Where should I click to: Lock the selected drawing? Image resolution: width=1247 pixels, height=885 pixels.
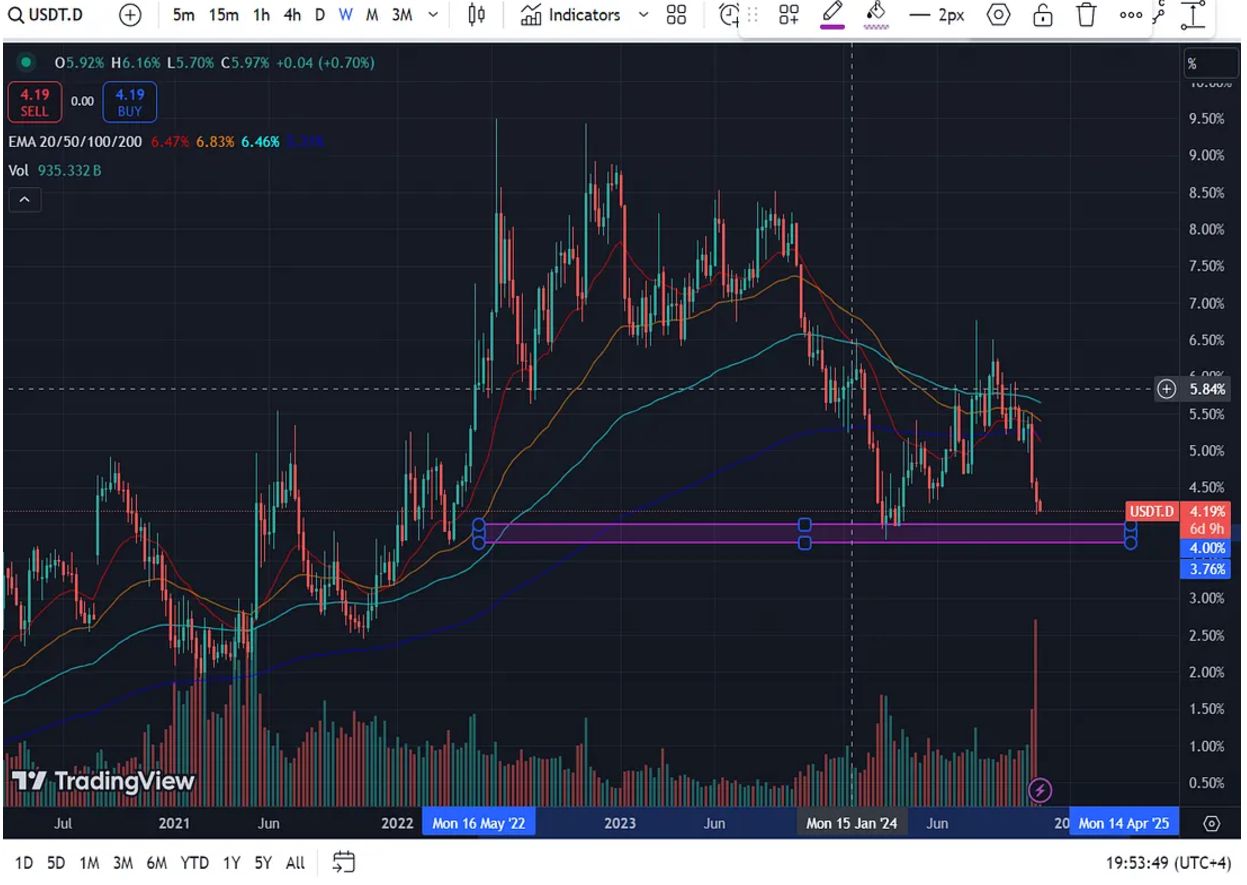[1042, 15]
